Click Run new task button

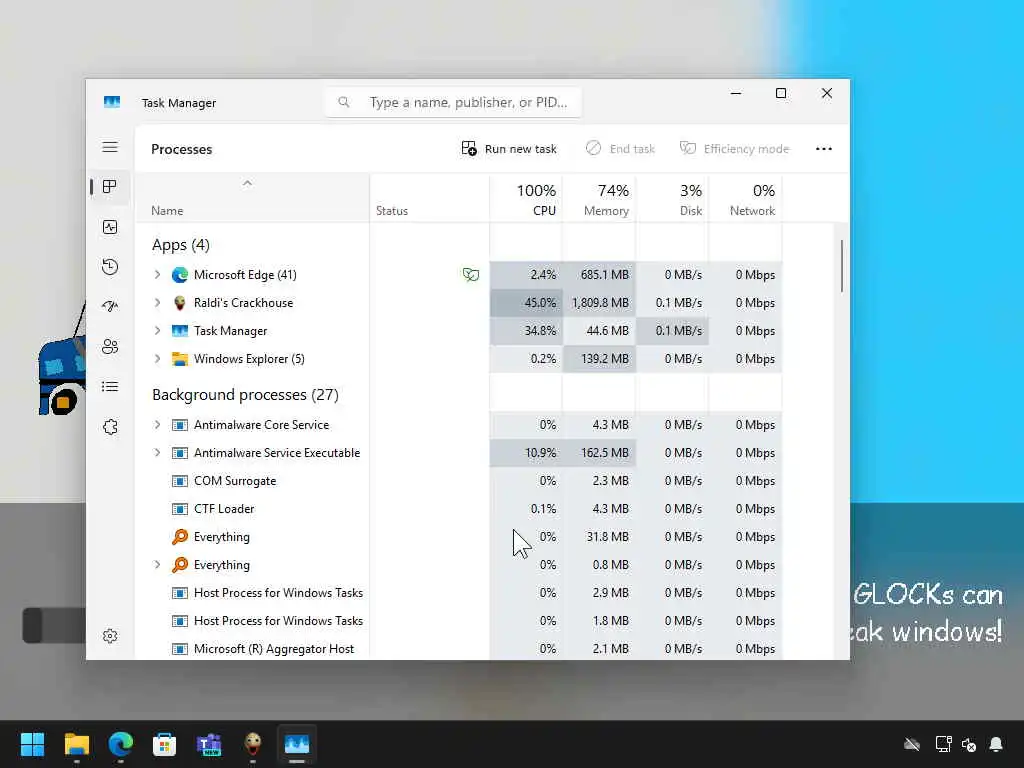(509, 149)
